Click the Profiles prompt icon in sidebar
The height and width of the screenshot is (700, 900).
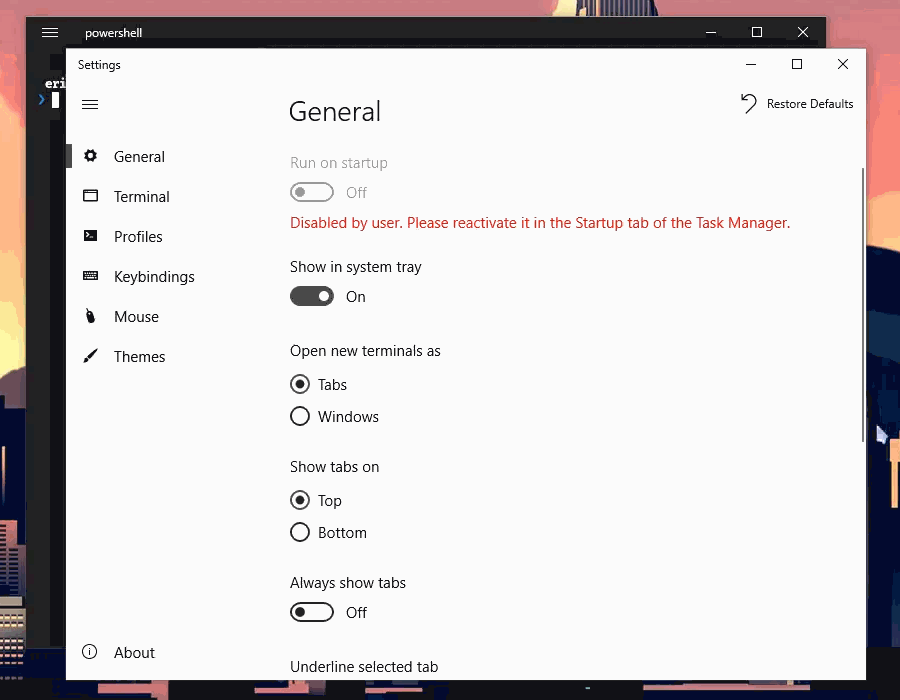(x=90, y=236)
